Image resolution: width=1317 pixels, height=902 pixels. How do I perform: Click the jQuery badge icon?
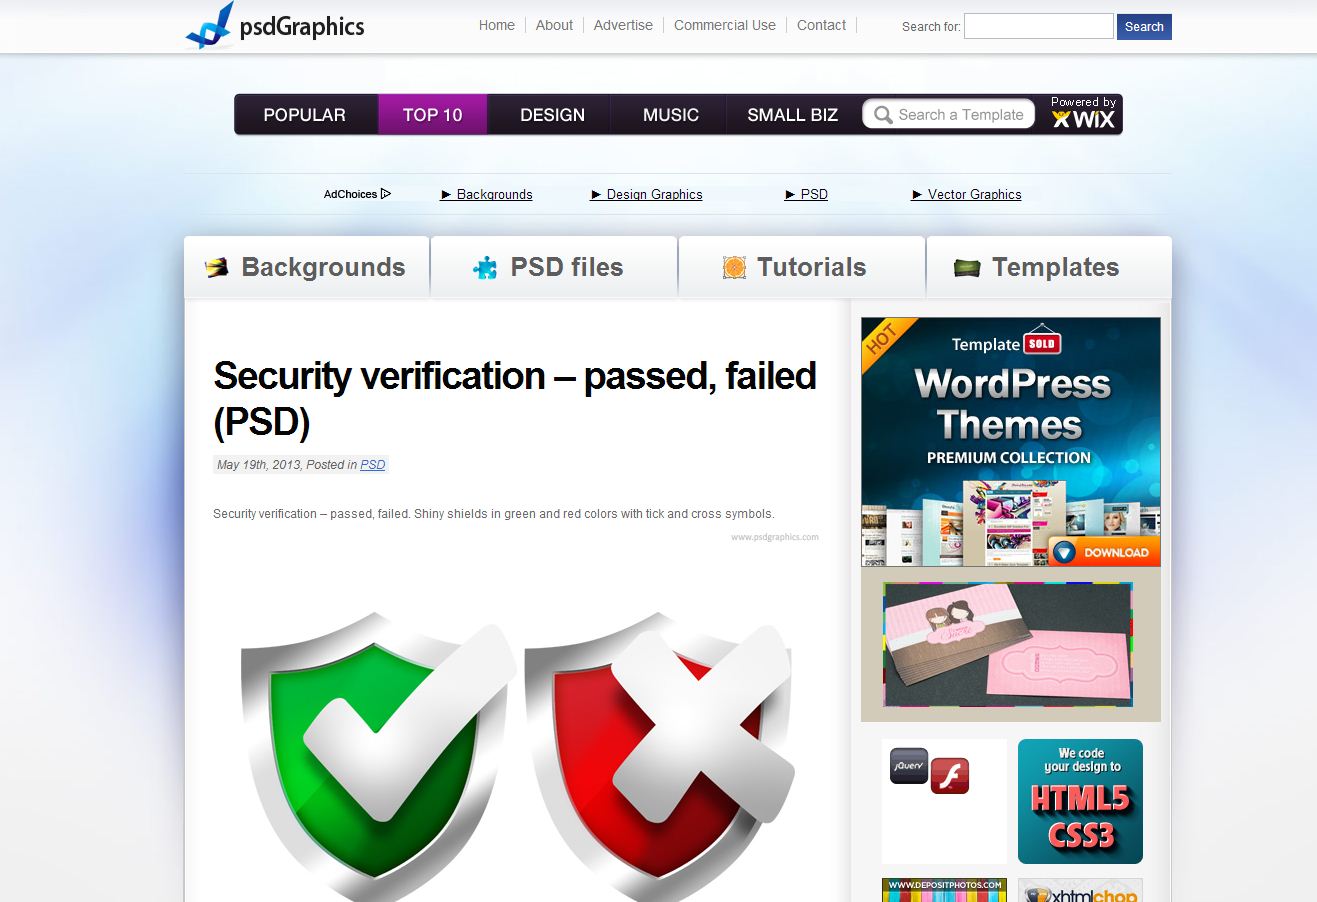909,765
